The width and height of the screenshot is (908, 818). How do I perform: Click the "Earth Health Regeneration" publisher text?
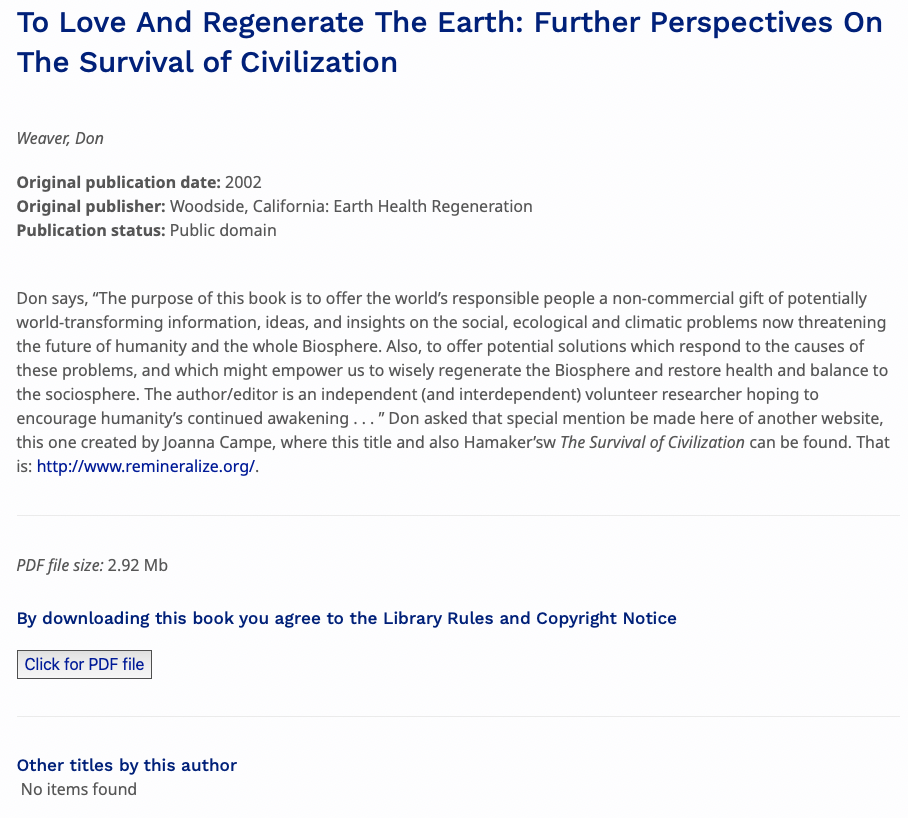coord(432,206)
